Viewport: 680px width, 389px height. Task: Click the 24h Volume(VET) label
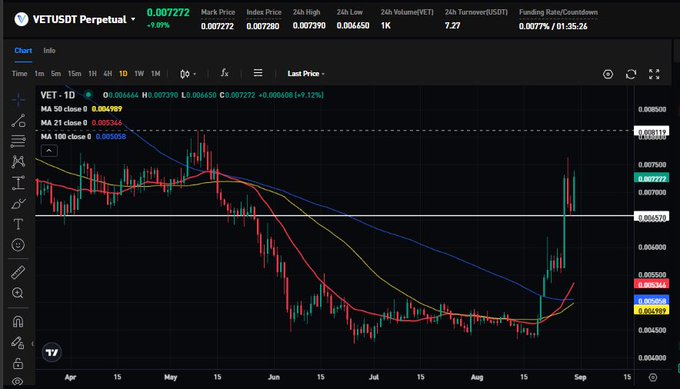click(407, 12)
